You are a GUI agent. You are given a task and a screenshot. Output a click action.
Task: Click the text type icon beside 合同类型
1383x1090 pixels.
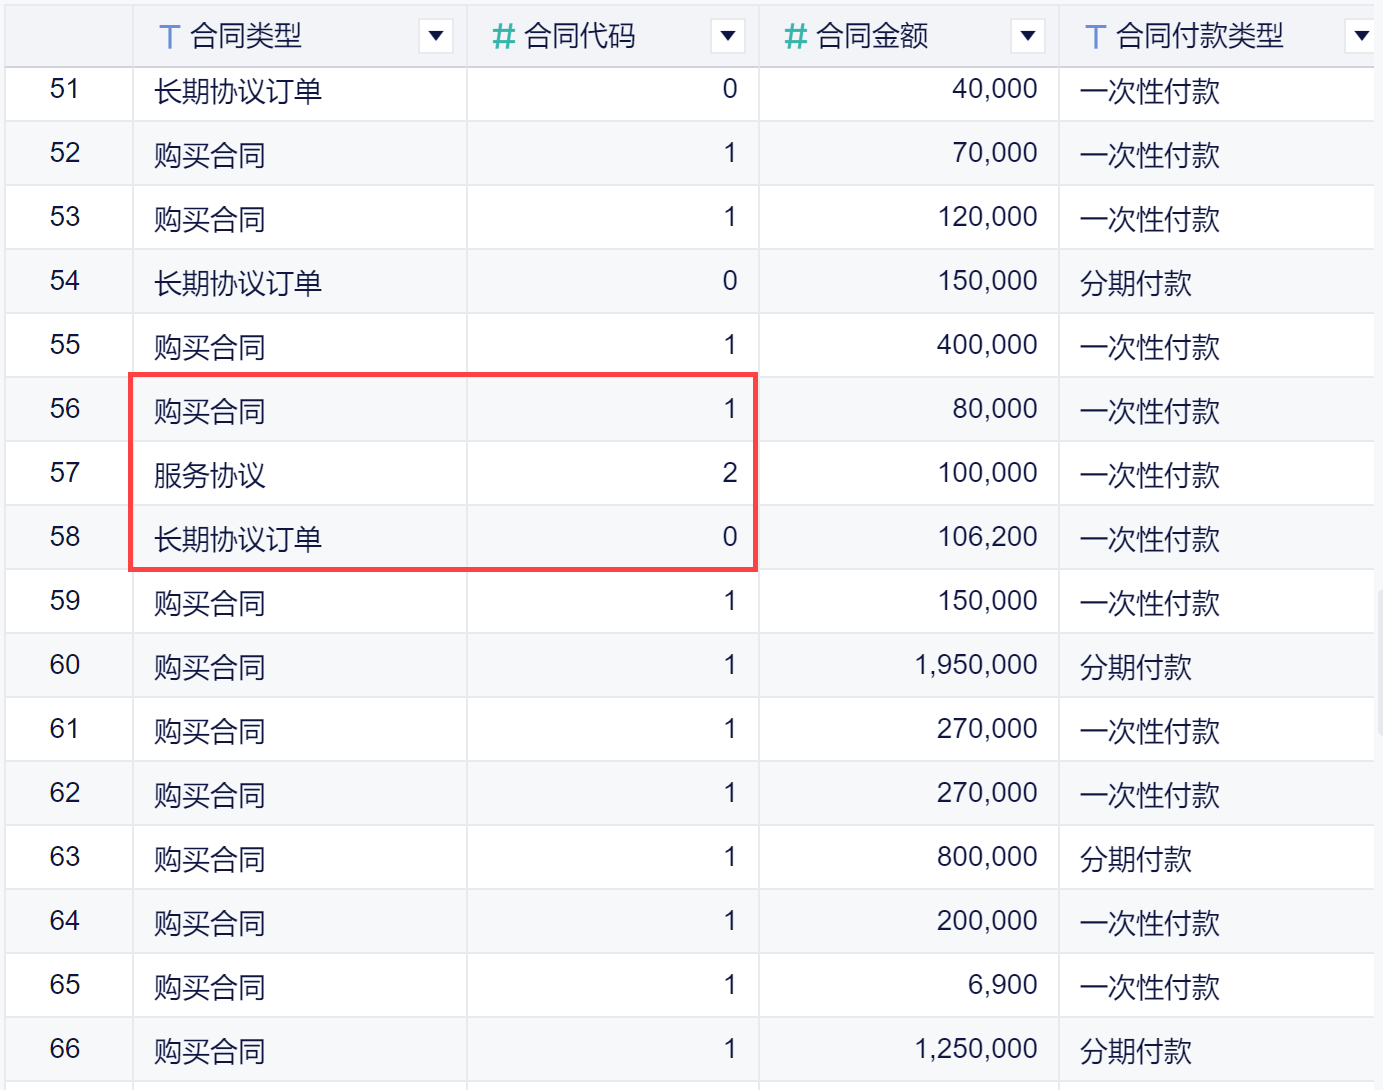169,37
